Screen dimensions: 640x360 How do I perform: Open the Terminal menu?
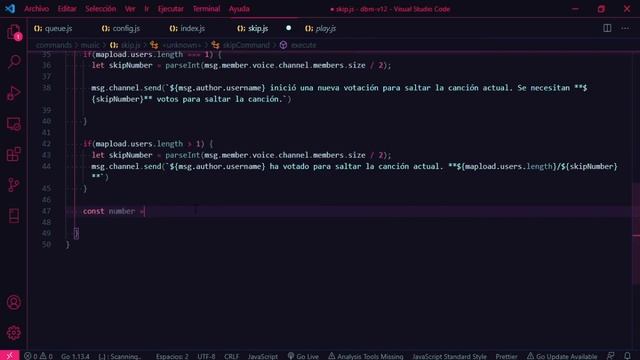pyautogui.click(x=207, y=9)
